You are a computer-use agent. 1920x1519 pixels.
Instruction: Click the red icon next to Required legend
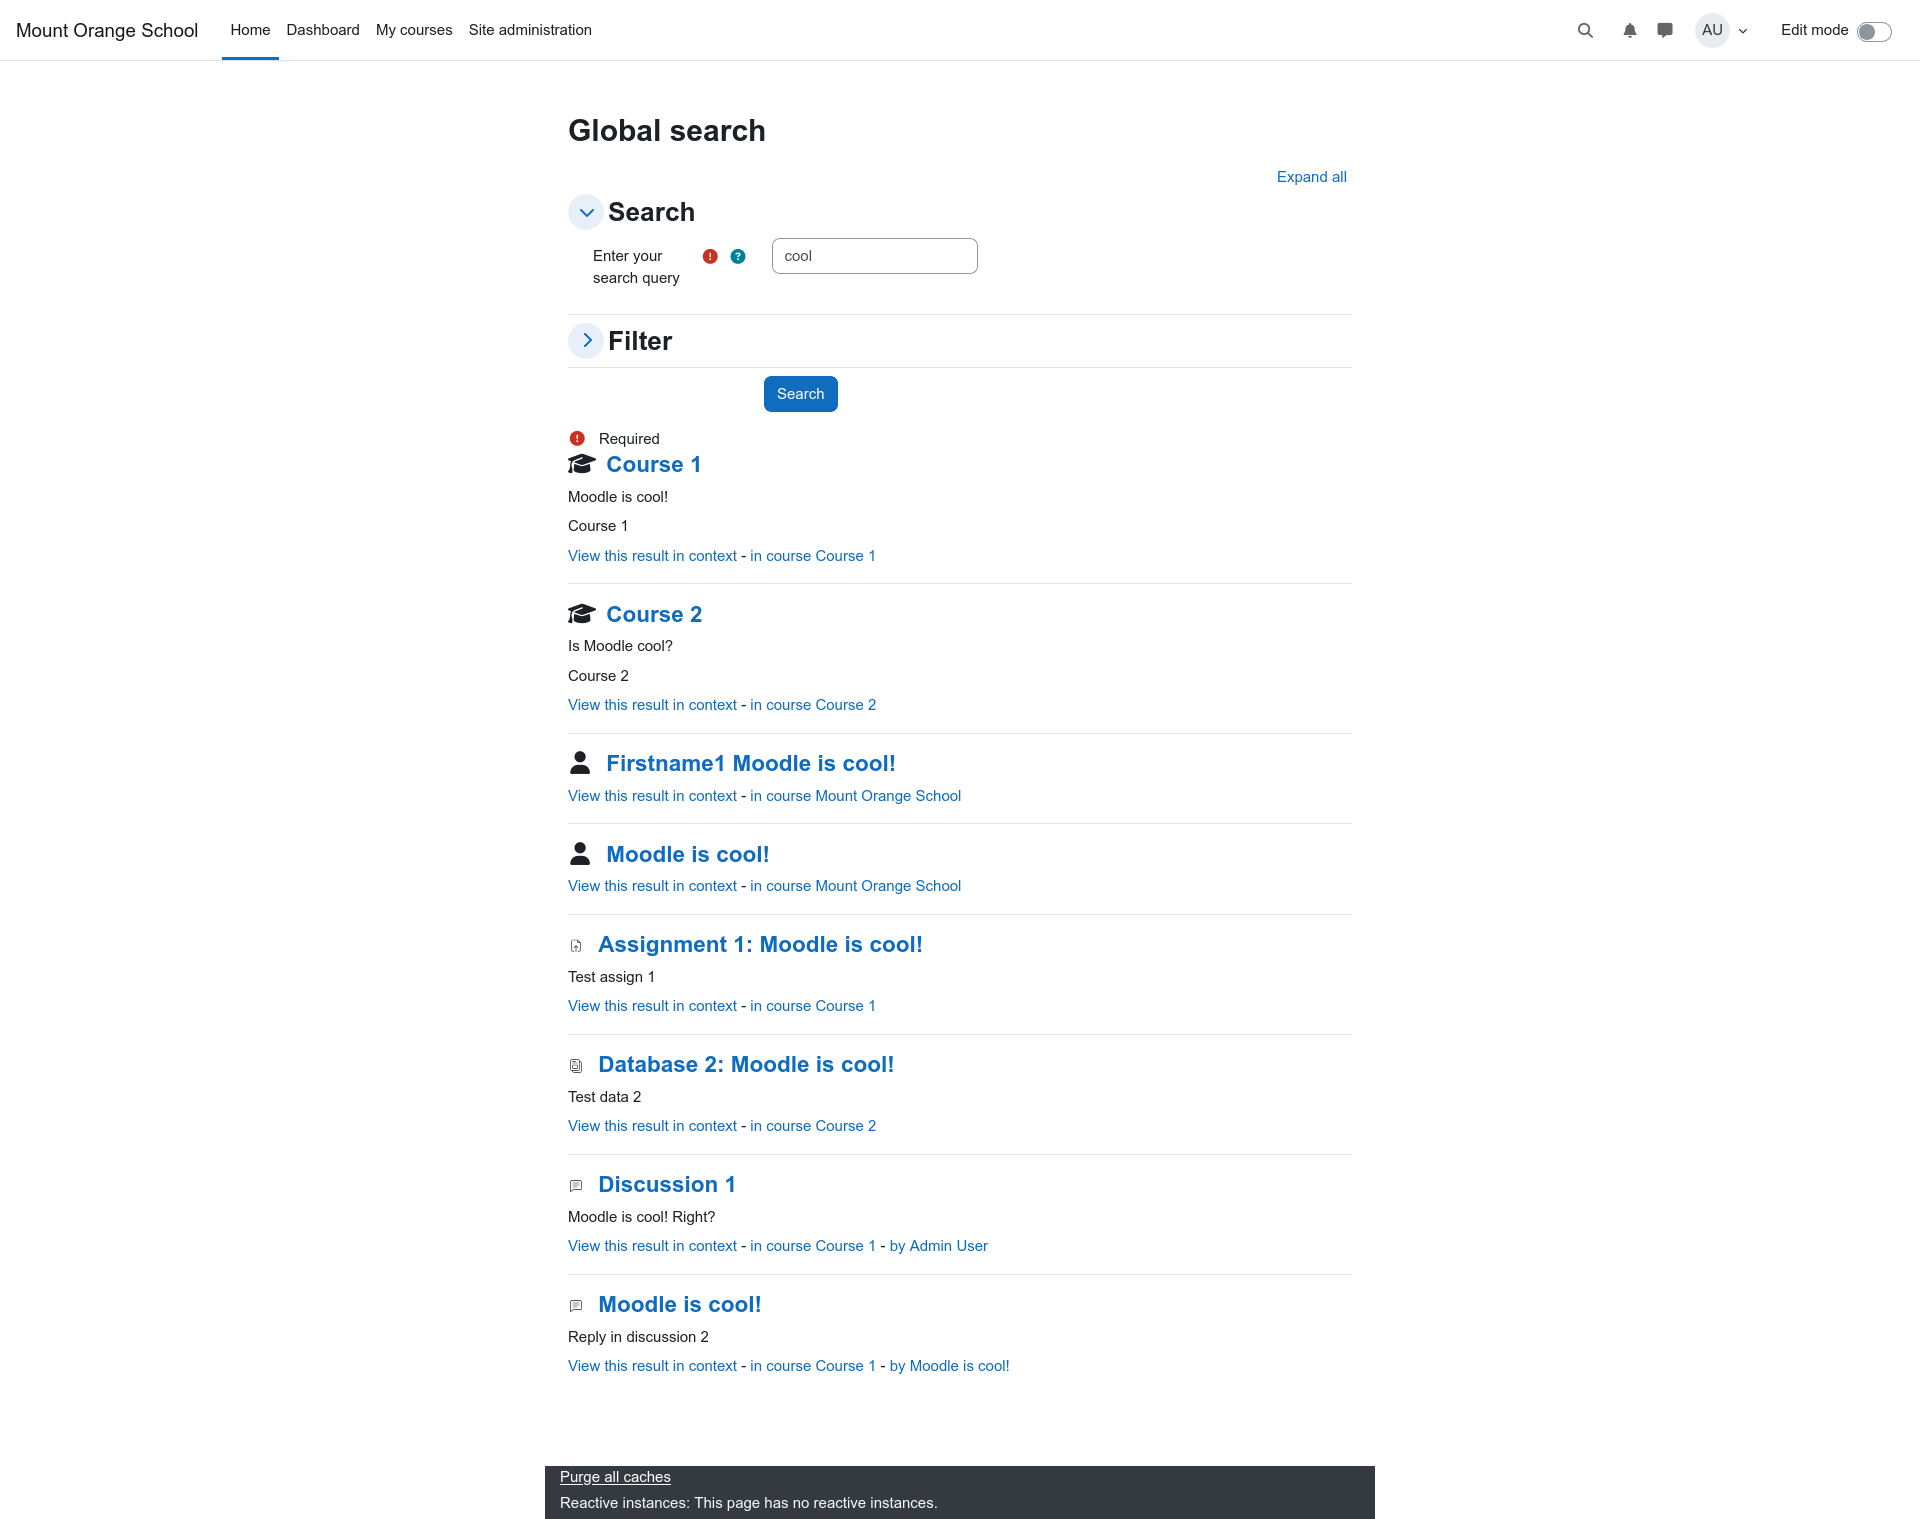577,438
